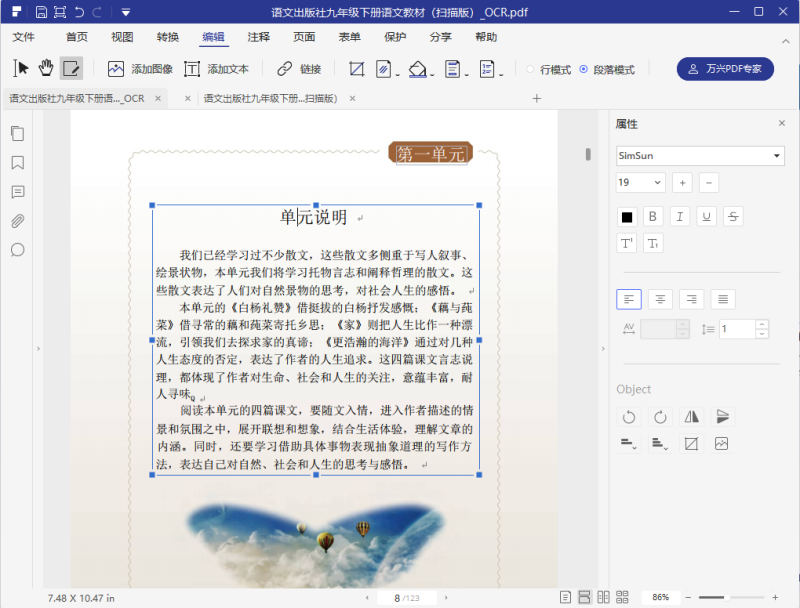This screenshot has width=800, height=608.
Task: Select line mode (行模式) radio button
Action: pos(531,70)
